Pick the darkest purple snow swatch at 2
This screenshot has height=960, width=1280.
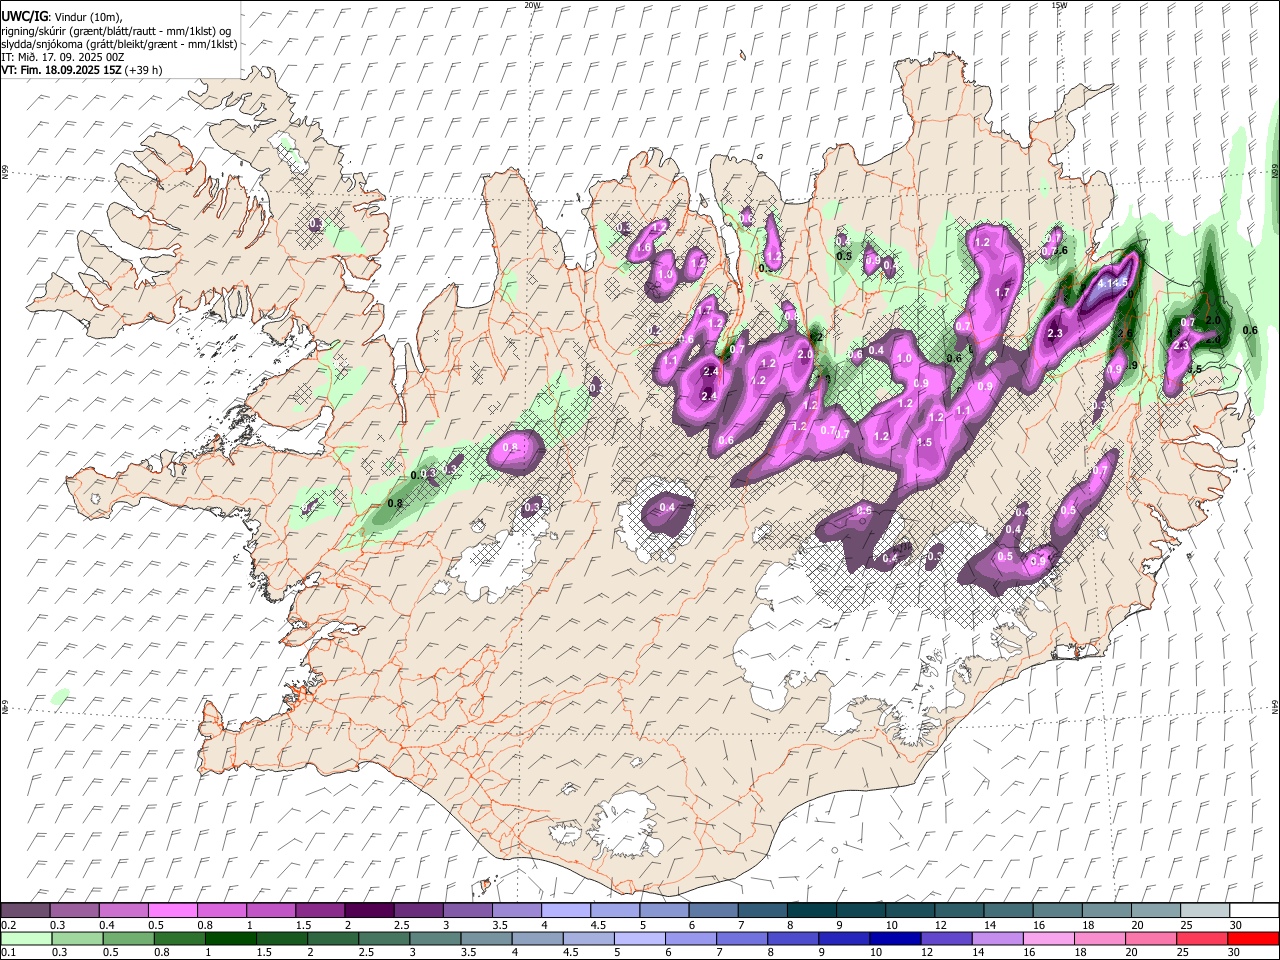370,911
